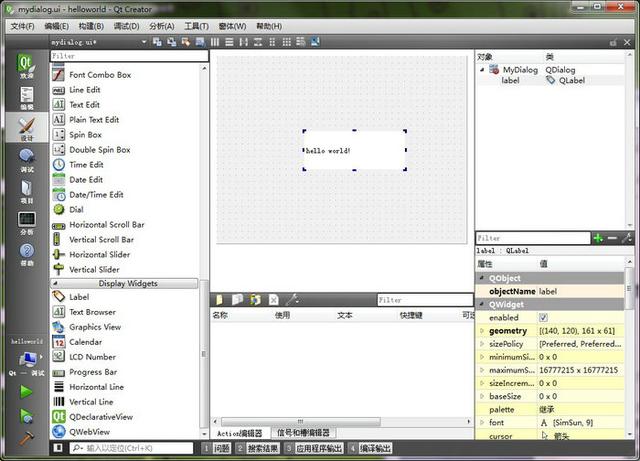Toggle the sidebar show/hide button at bottom-left

coord(57,448)
